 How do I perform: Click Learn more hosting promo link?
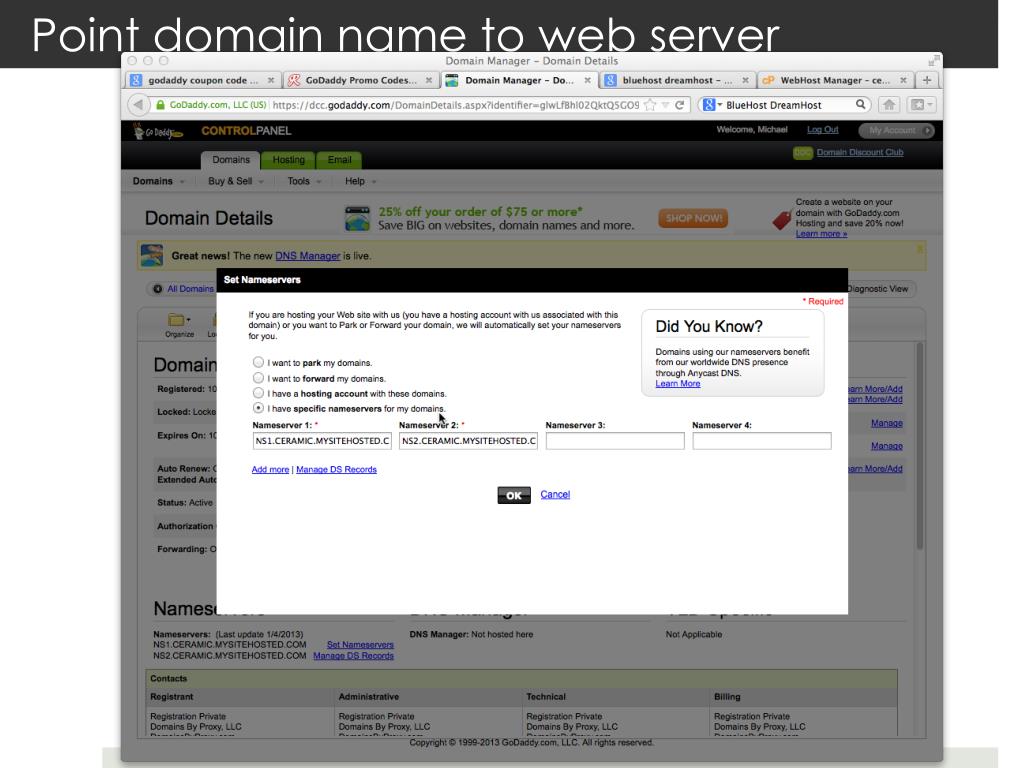point(821,234)
